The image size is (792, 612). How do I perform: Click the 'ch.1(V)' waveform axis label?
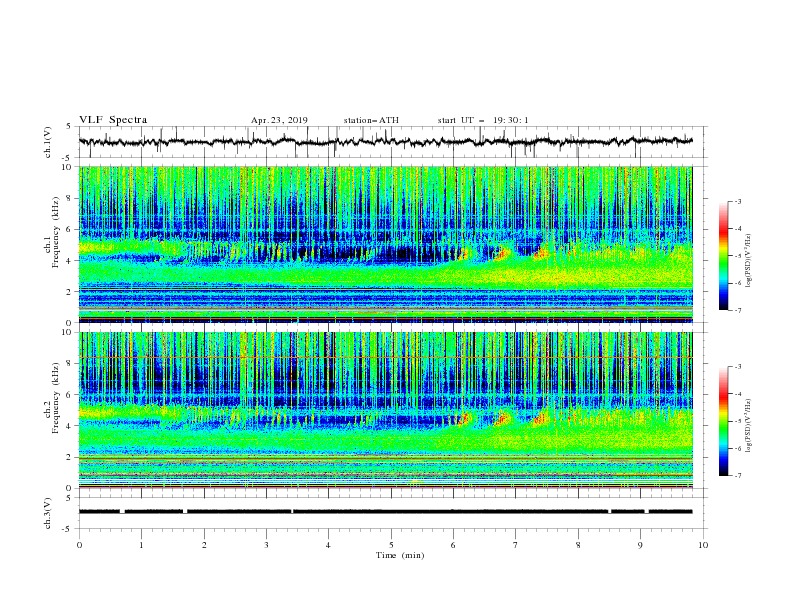coord(48,142)
